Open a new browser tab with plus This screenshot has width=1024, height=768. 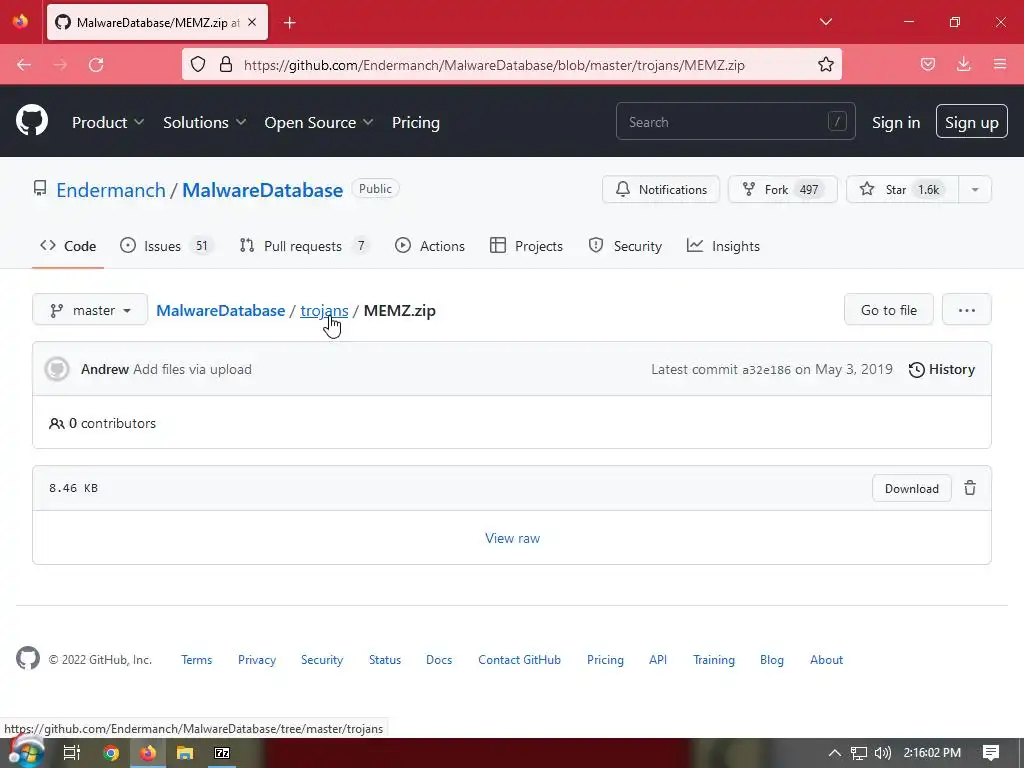click(290, 23)
